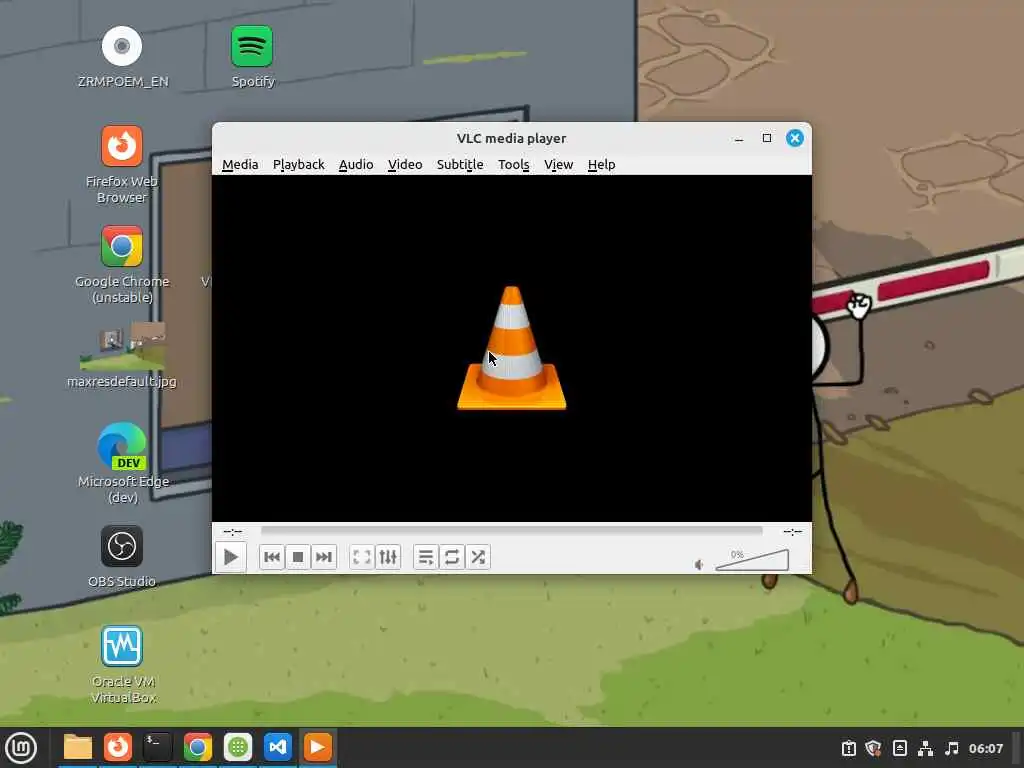Image resolution: width=1024 pixels, height=768 pixels.
Task: Skip to next media in VLC
Action: (x=324, y=557)
